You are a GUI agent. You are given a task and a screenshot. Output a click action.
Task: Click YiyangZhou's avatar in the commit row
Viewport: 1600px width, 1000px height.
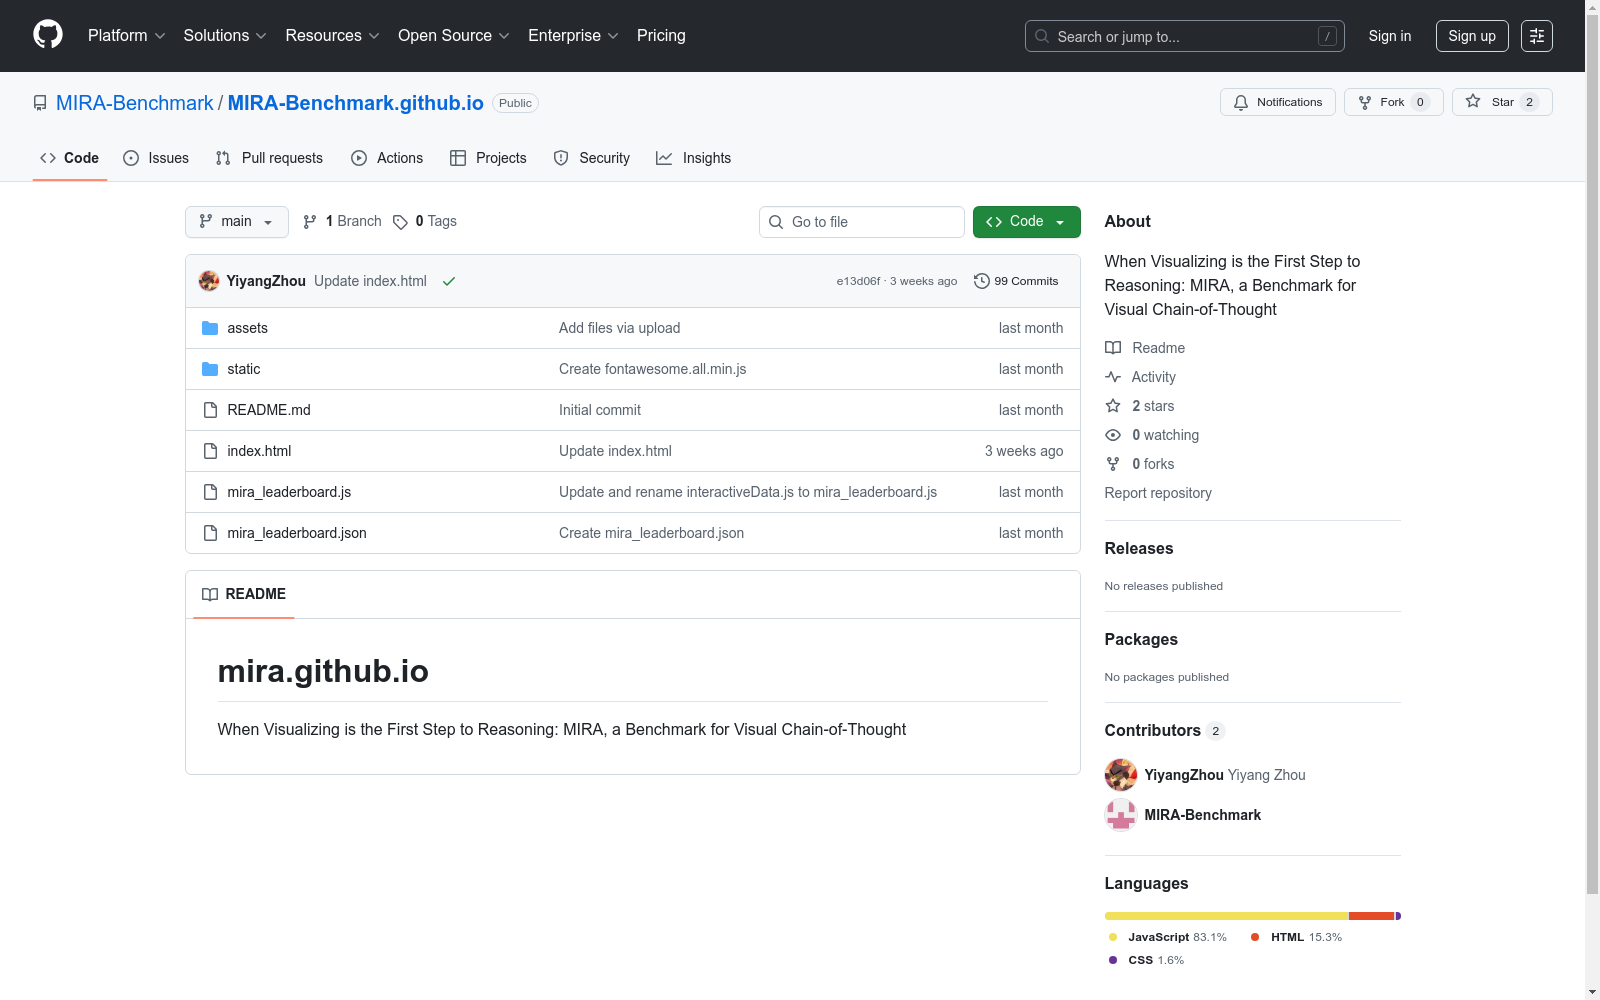pos(209,281)
